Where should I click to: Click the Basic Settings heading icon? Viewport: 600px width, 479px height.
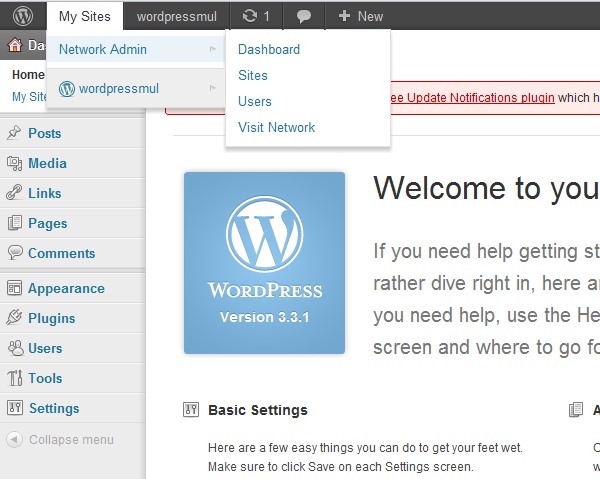(x=191, y=410)
